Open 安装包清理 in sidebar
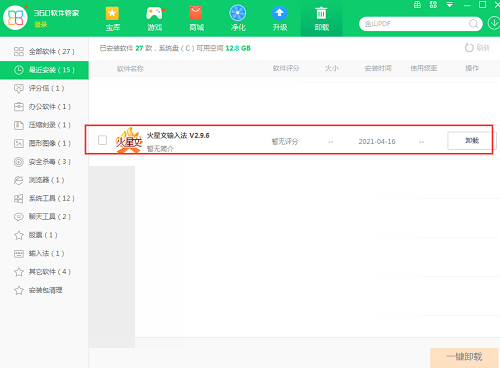Screen dimensions: 500x368 (44, 290)
